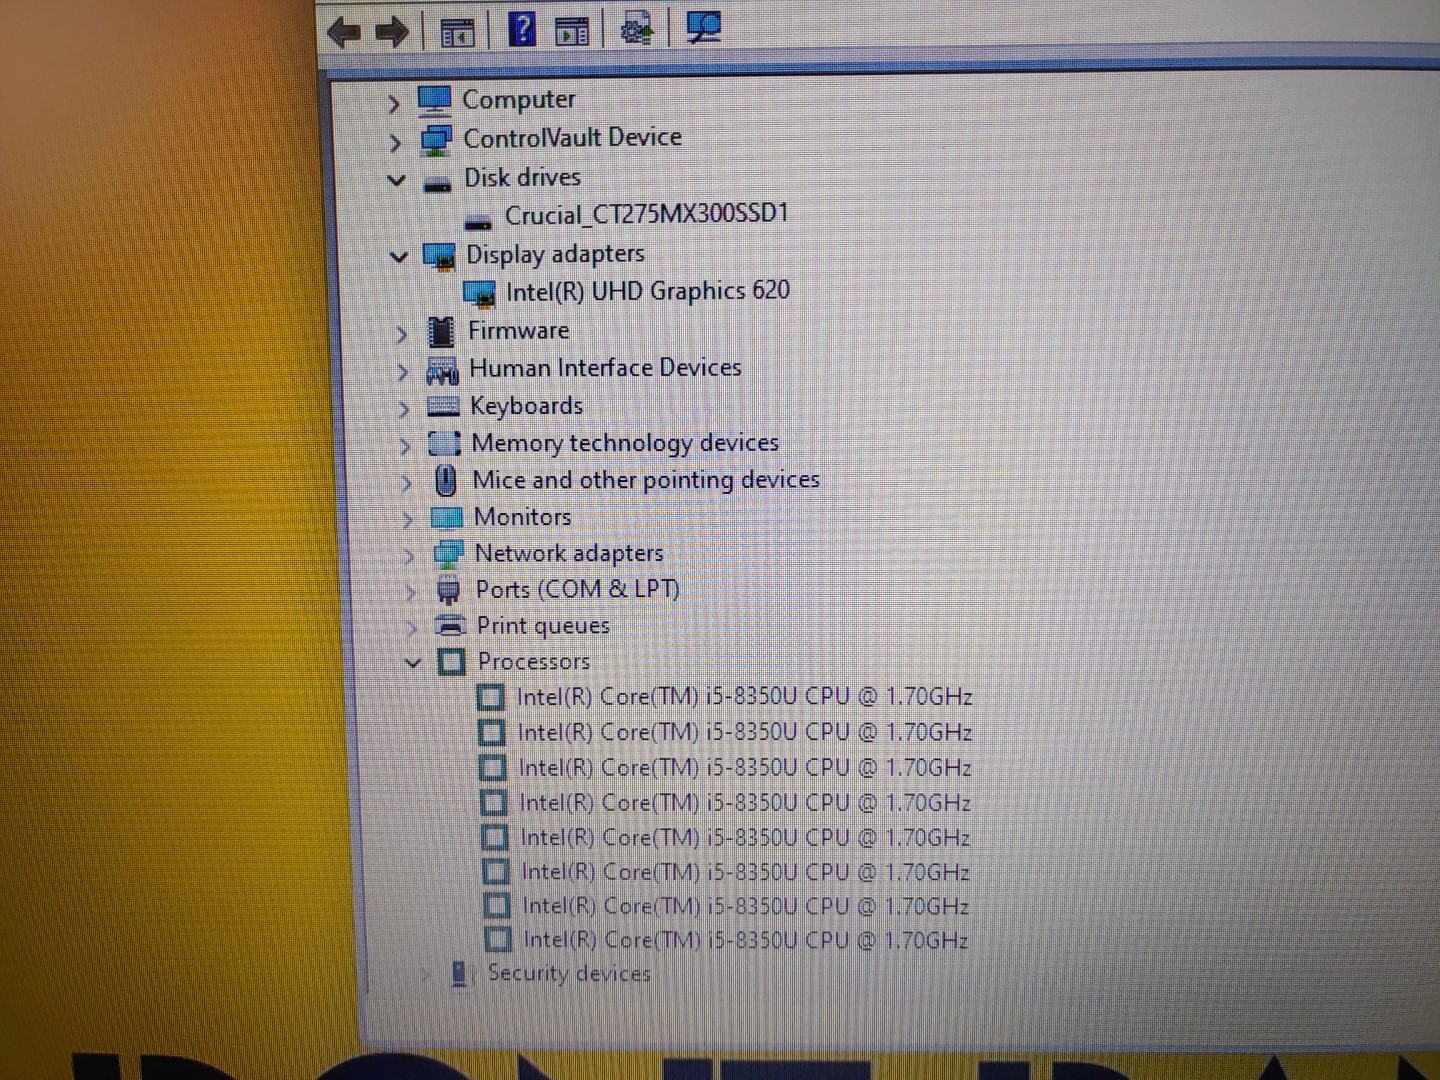The height and width of the screenshot is (1080, 1440).
Task: Click the mouse icon for pointing devices
Action: pos(446,481)
